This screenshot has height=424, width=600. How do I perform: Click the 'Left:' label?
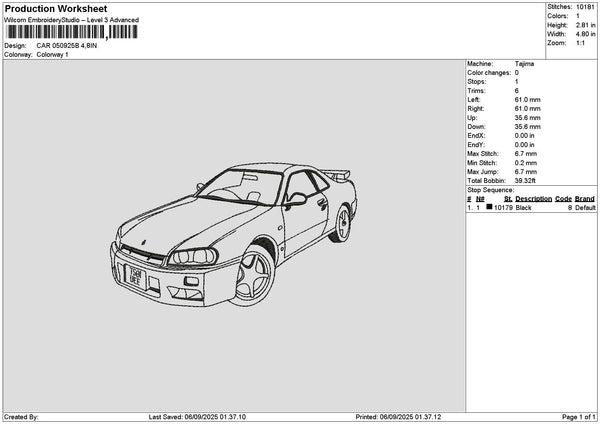pos(473,99)
